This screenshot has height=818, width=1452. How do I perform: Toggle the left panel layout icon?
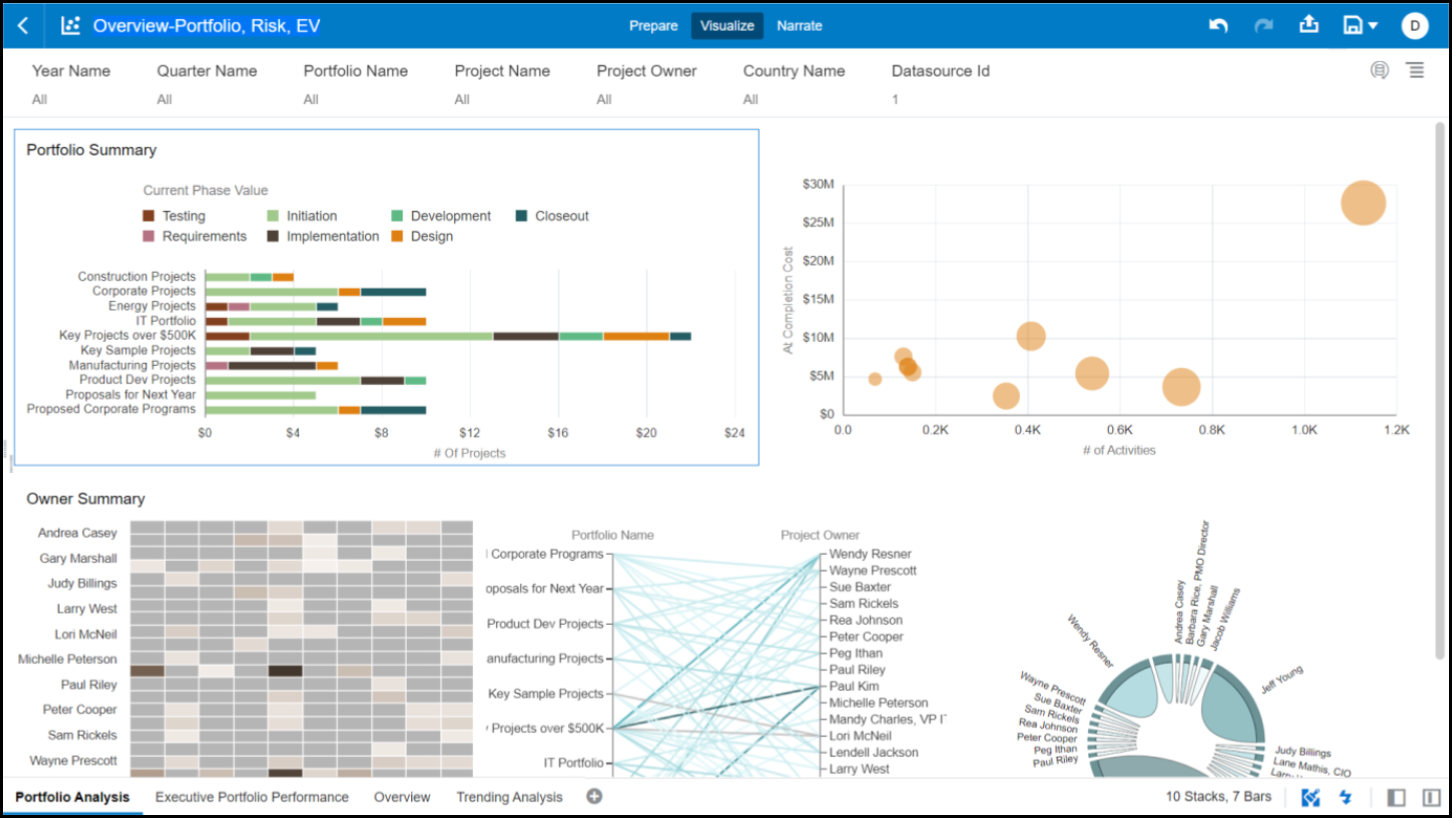(x=1397, y=797)
